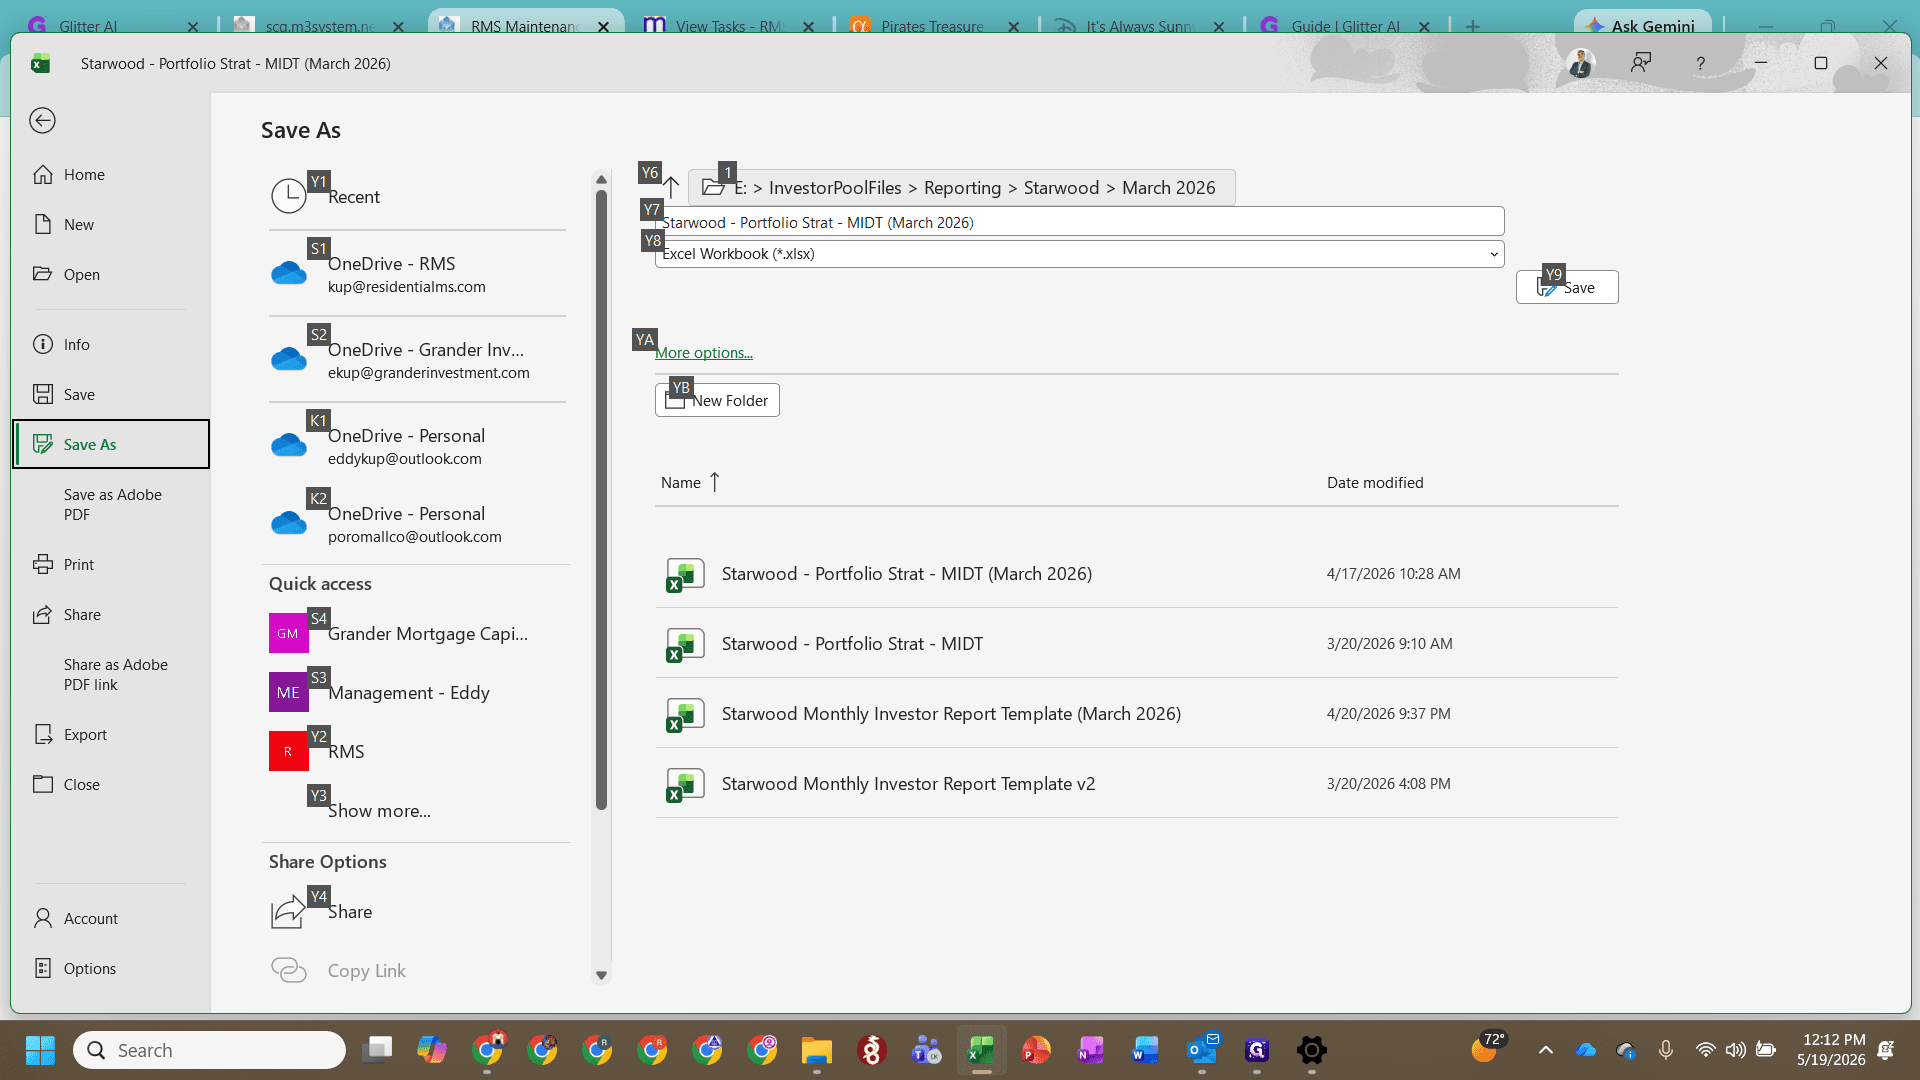Select Save as Adobe PDF

111,504
